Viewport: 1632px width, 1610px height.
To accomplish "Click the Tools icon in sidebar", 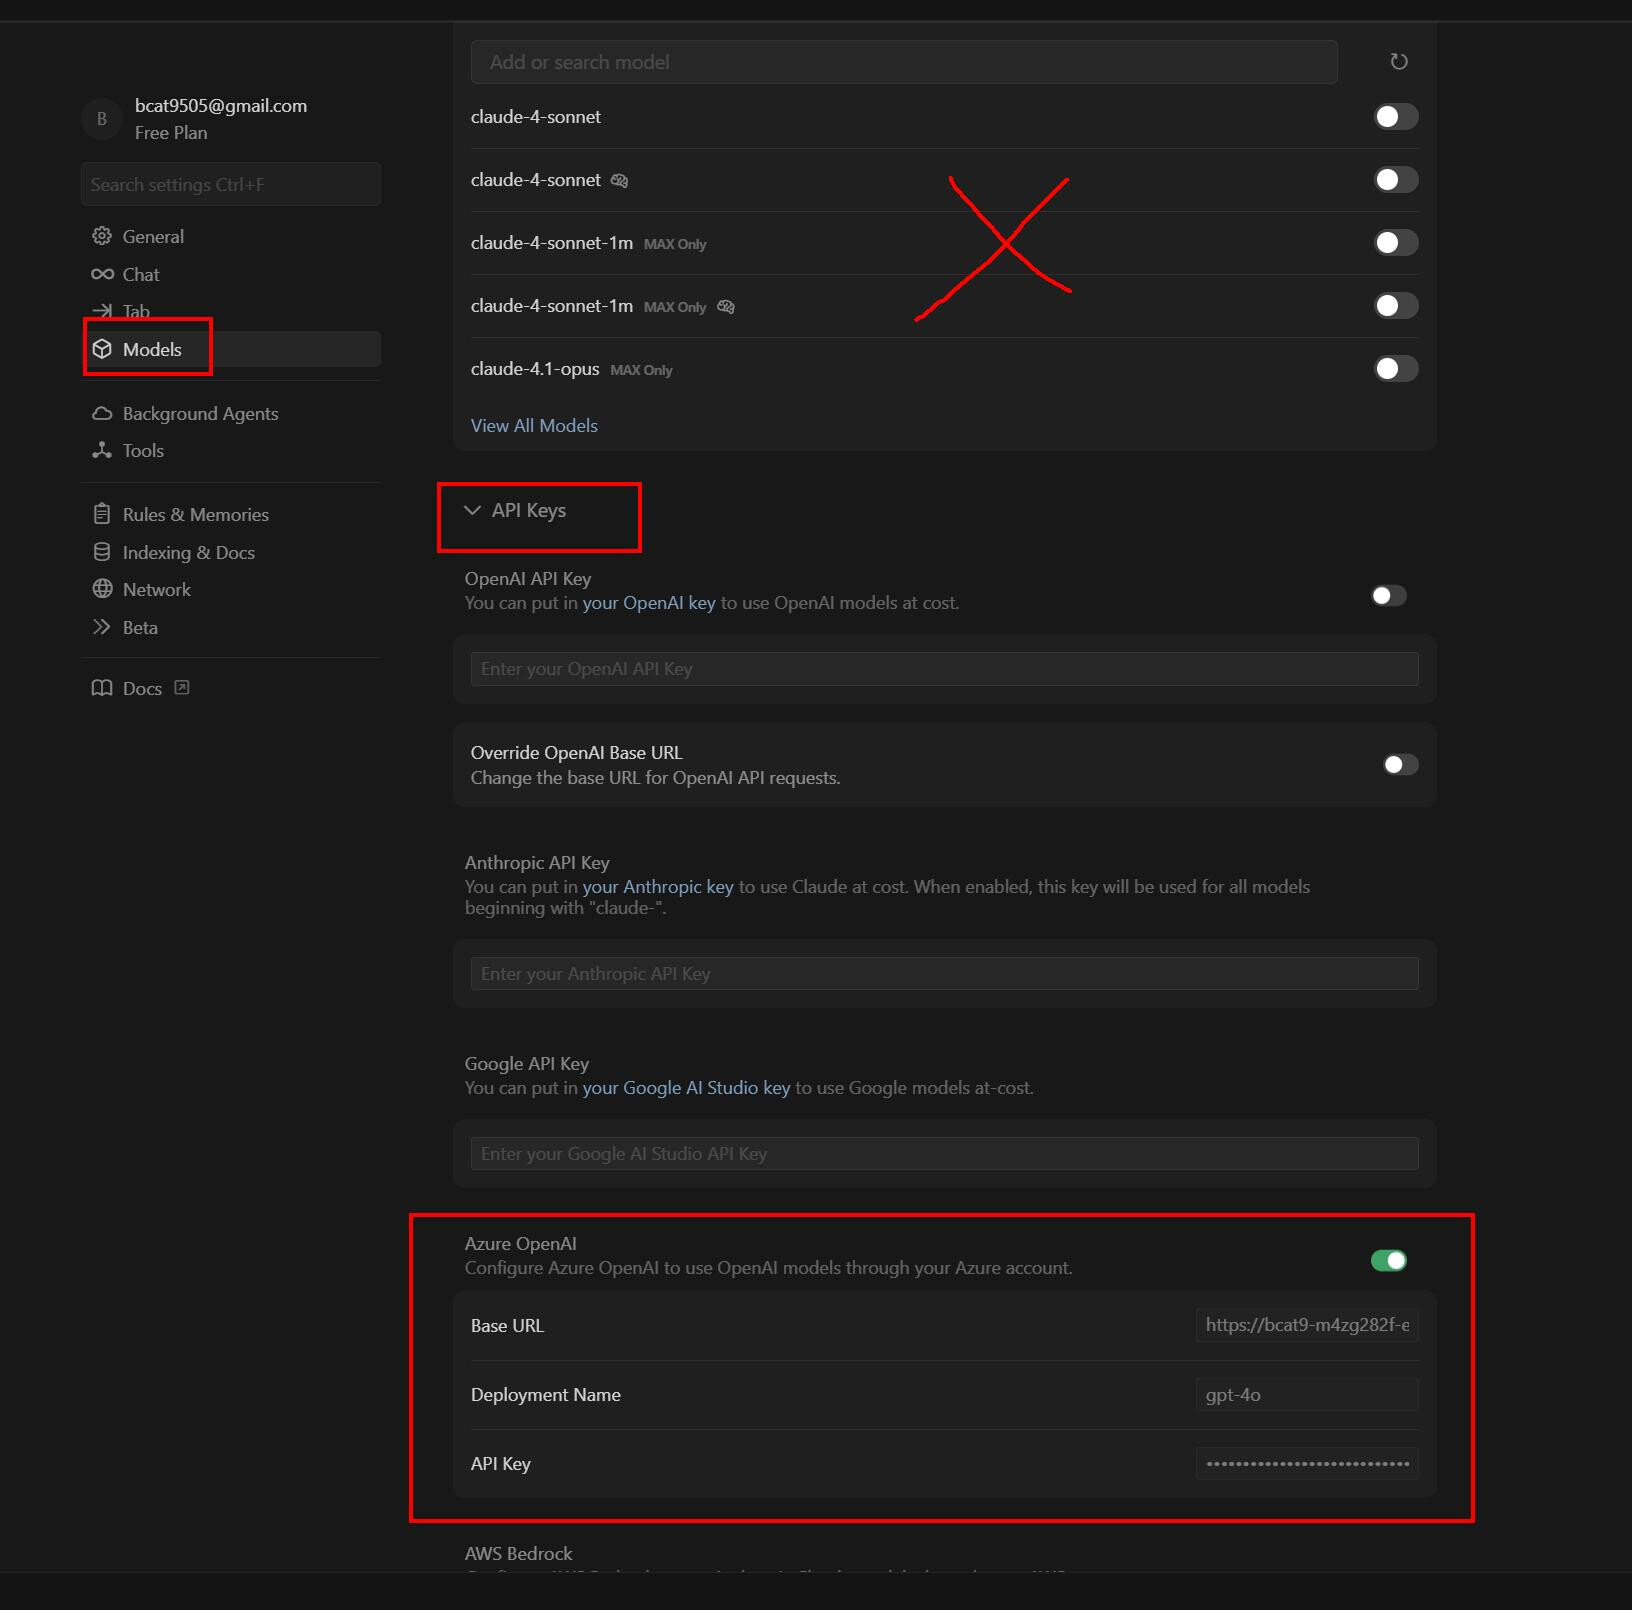I will point(102,450).
